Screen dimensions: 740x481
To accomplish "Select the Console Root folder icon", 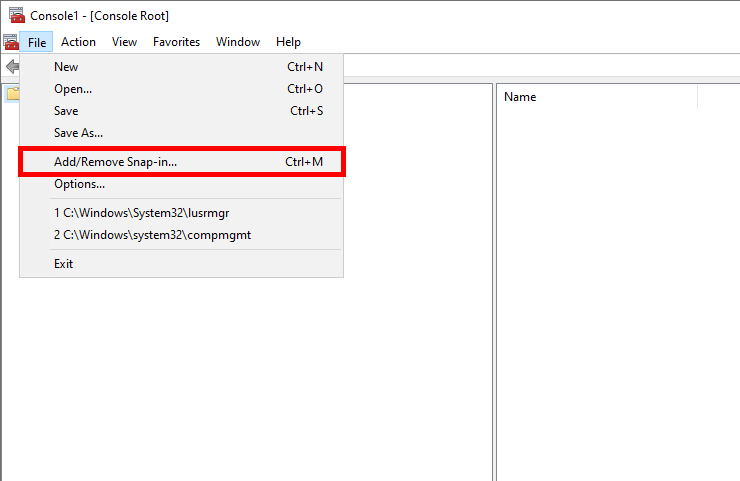I will tap(11, 95).
